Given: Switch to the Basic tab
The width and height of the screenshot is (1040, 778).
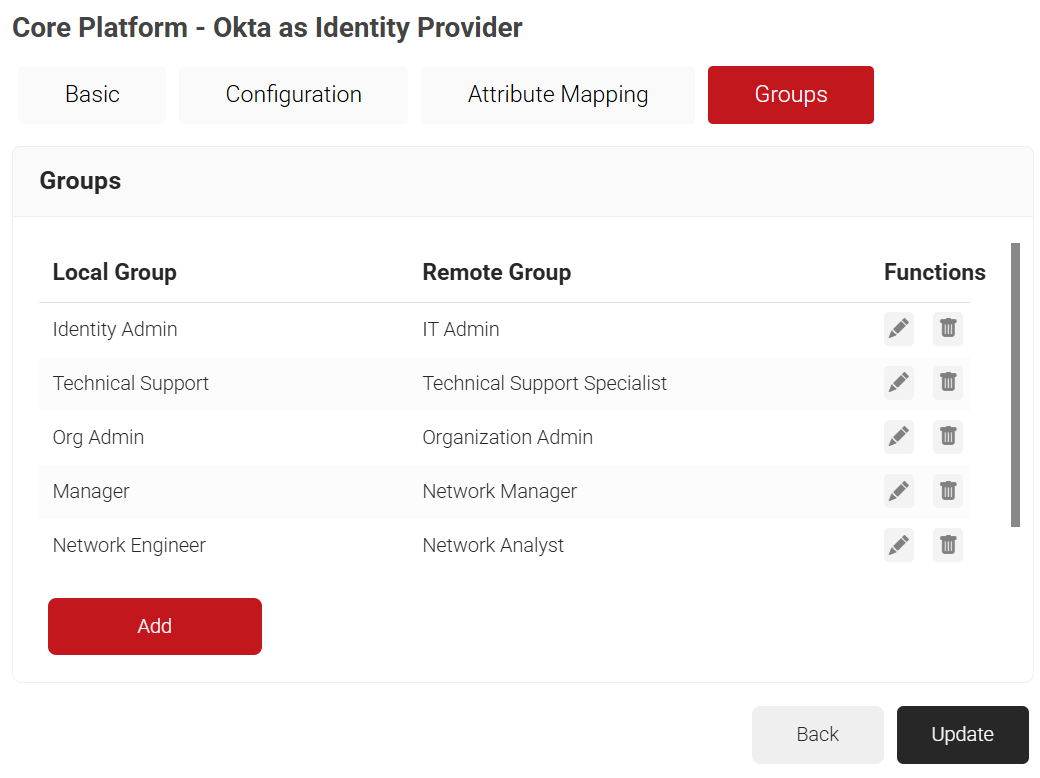Looking at the screenshot, I should (92, 95).
